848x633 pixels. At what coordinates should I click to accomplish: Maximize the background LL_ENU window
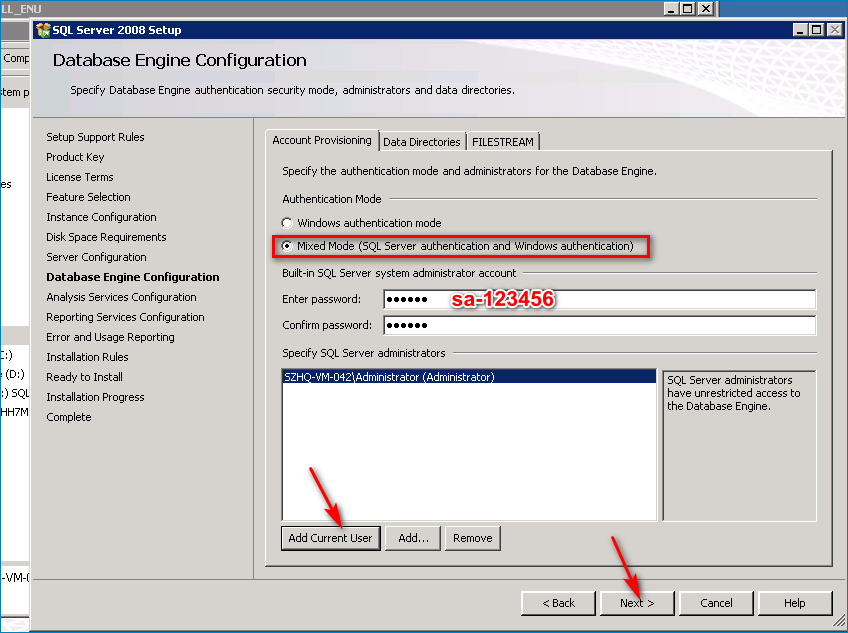(688, 9)
